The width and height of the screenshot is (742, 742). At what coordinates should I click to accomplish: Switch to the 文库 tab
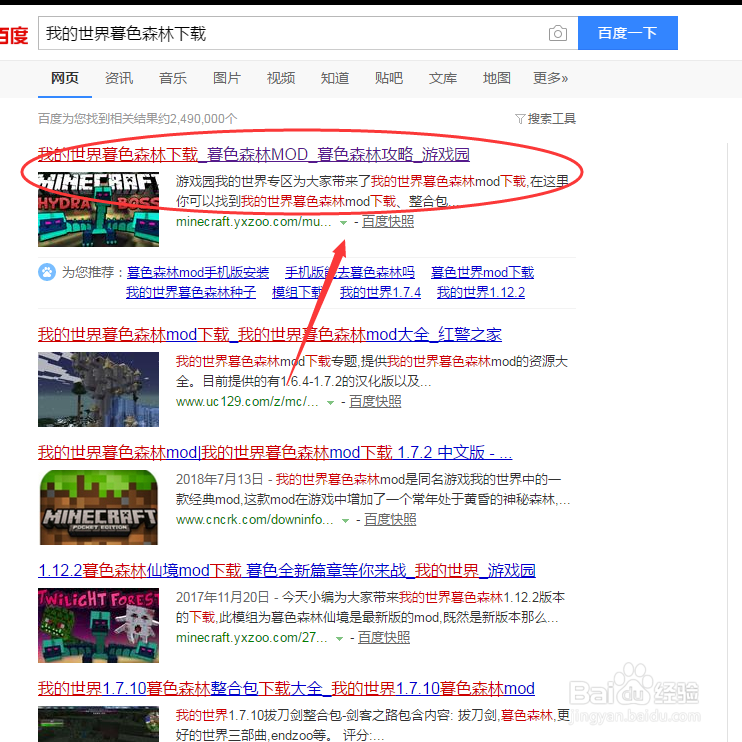point(442,78)
